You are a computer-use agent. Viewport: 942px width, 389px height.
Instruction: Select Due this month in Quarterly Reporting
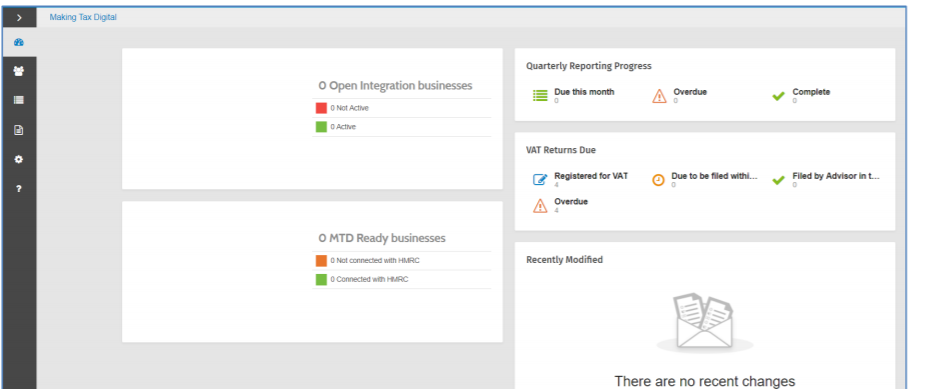(x=584, y=92)
